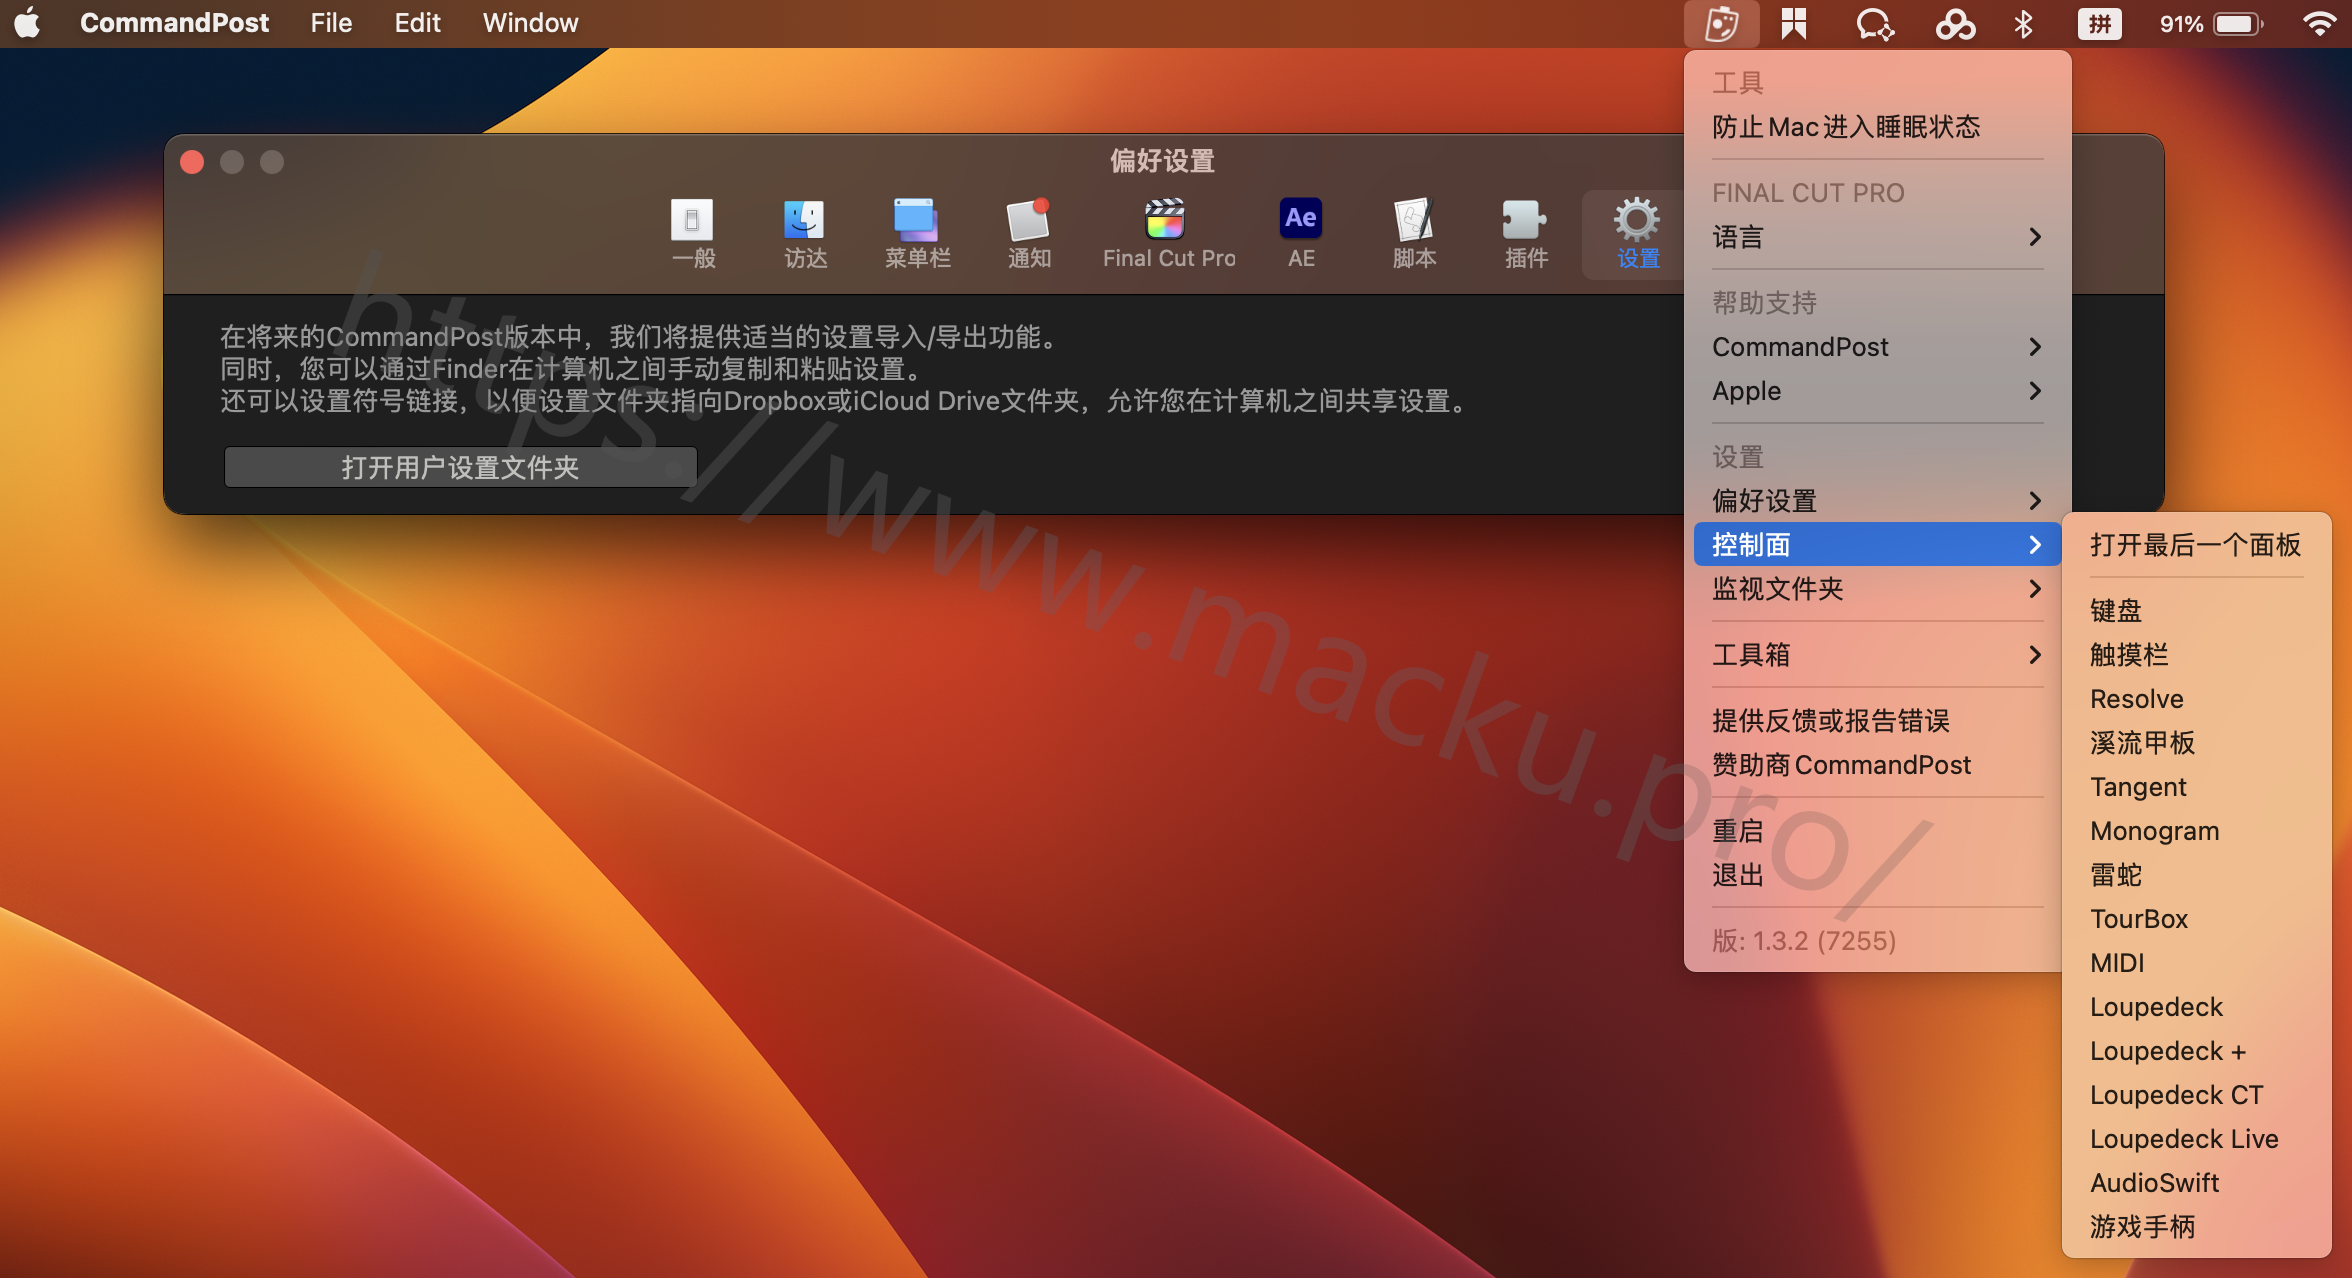Choose 赞助商 CommandPost menu item
2352x1278 pixels.
pyautogui.click(x=1877, y=765)
